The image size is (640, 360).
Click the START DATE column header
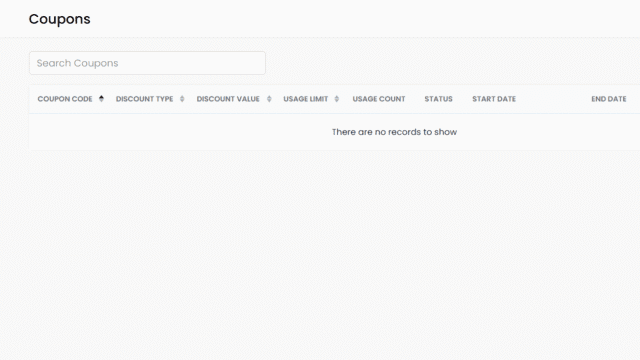click(x=494, y=99)
